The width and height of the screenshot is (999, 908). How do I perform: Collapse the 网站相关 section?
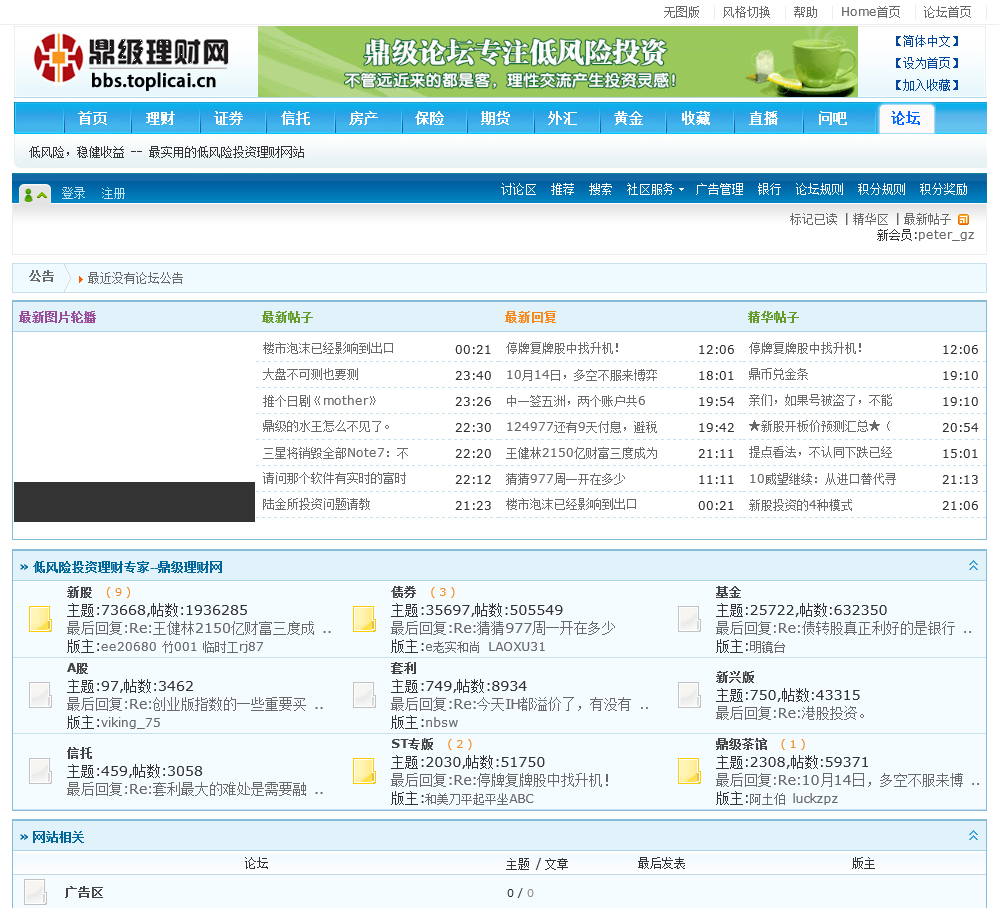click(x=973, y=835)
